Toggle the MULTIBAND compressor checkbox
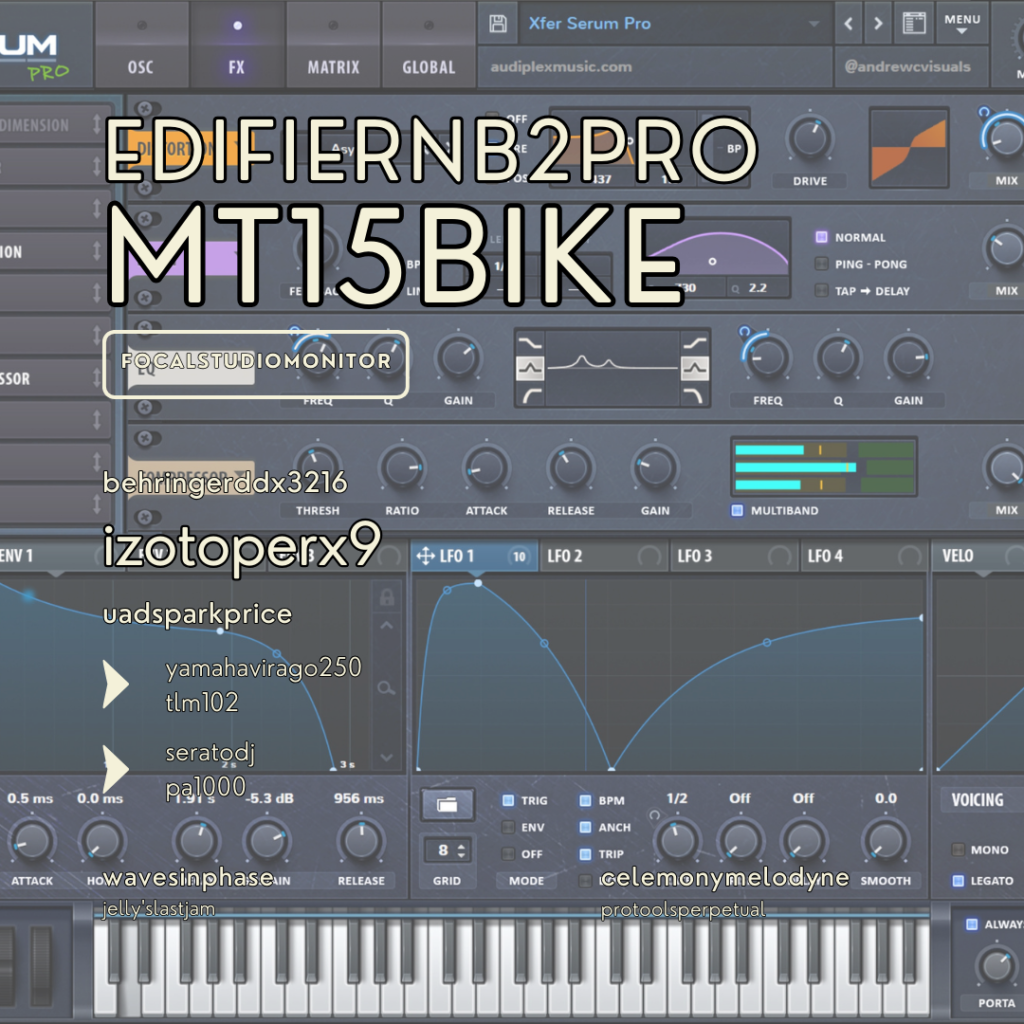The width and height of the screenshot is (1024, 1024). [737, 511]
